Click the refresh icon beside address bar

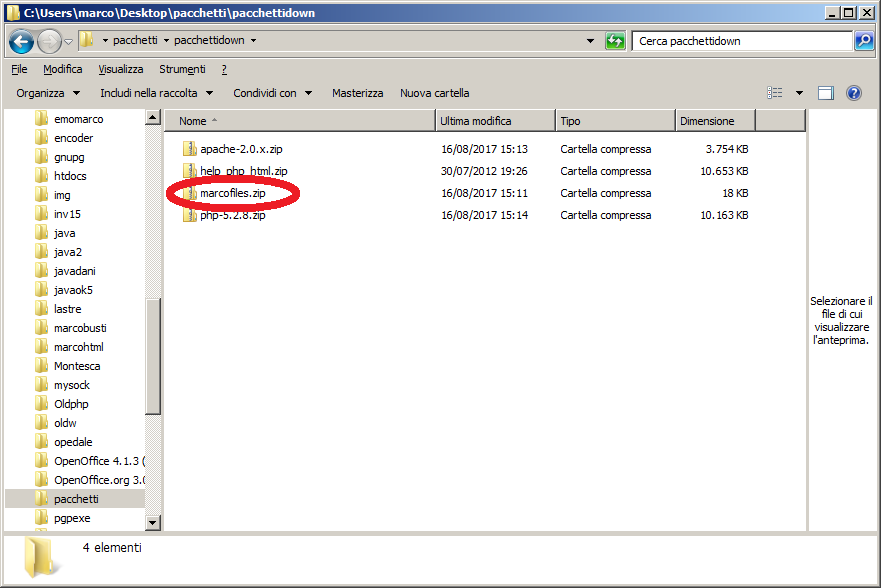click(616, 41)
